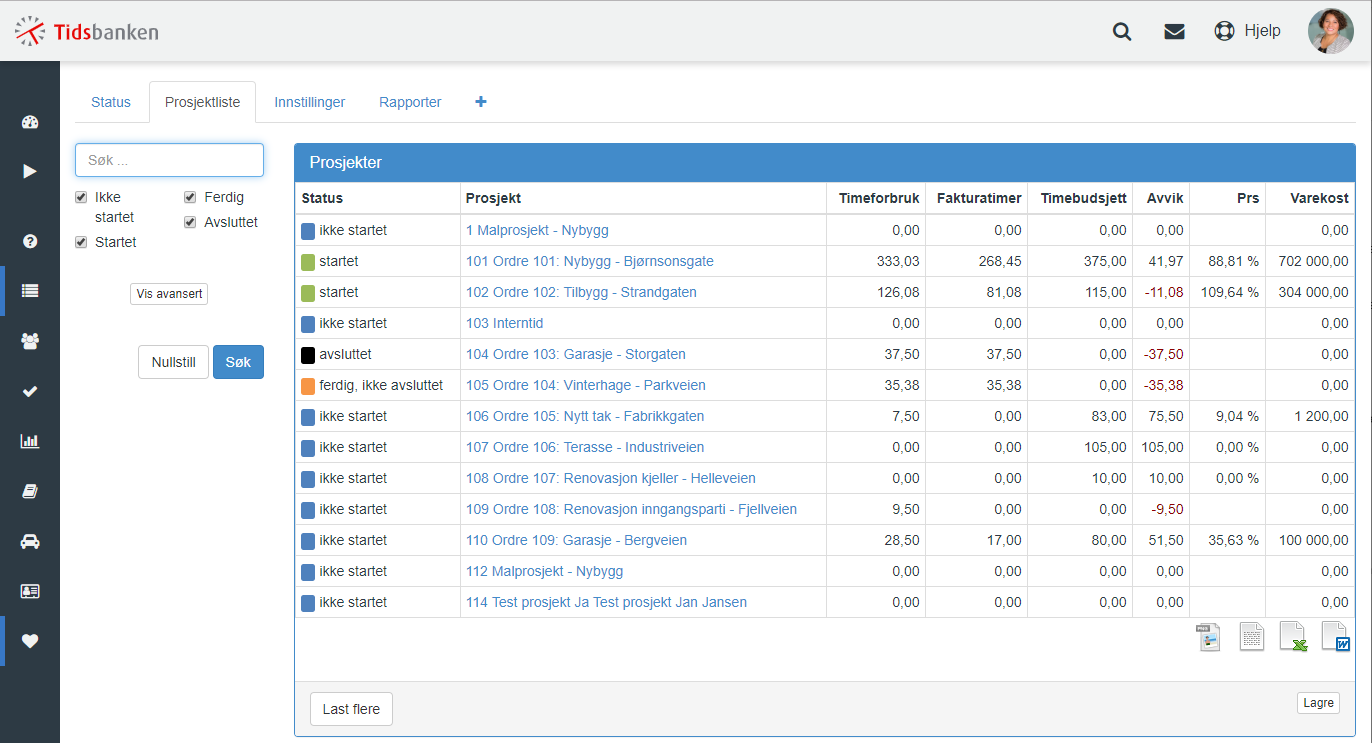
Task: Click the Søk search input field
Action: point(169,160)
